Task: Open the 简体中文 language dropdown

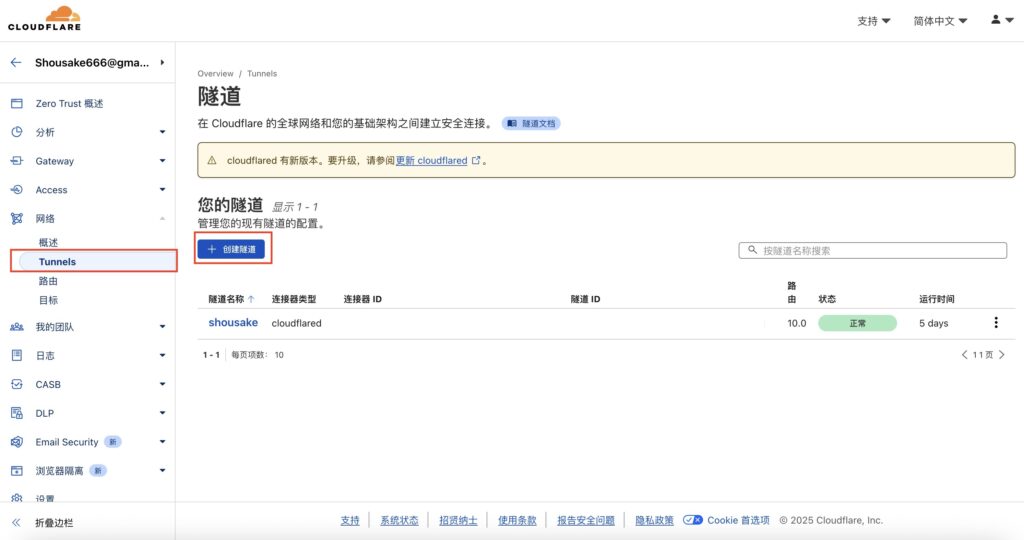Action: pyautogui.click(x=940, y=21)
